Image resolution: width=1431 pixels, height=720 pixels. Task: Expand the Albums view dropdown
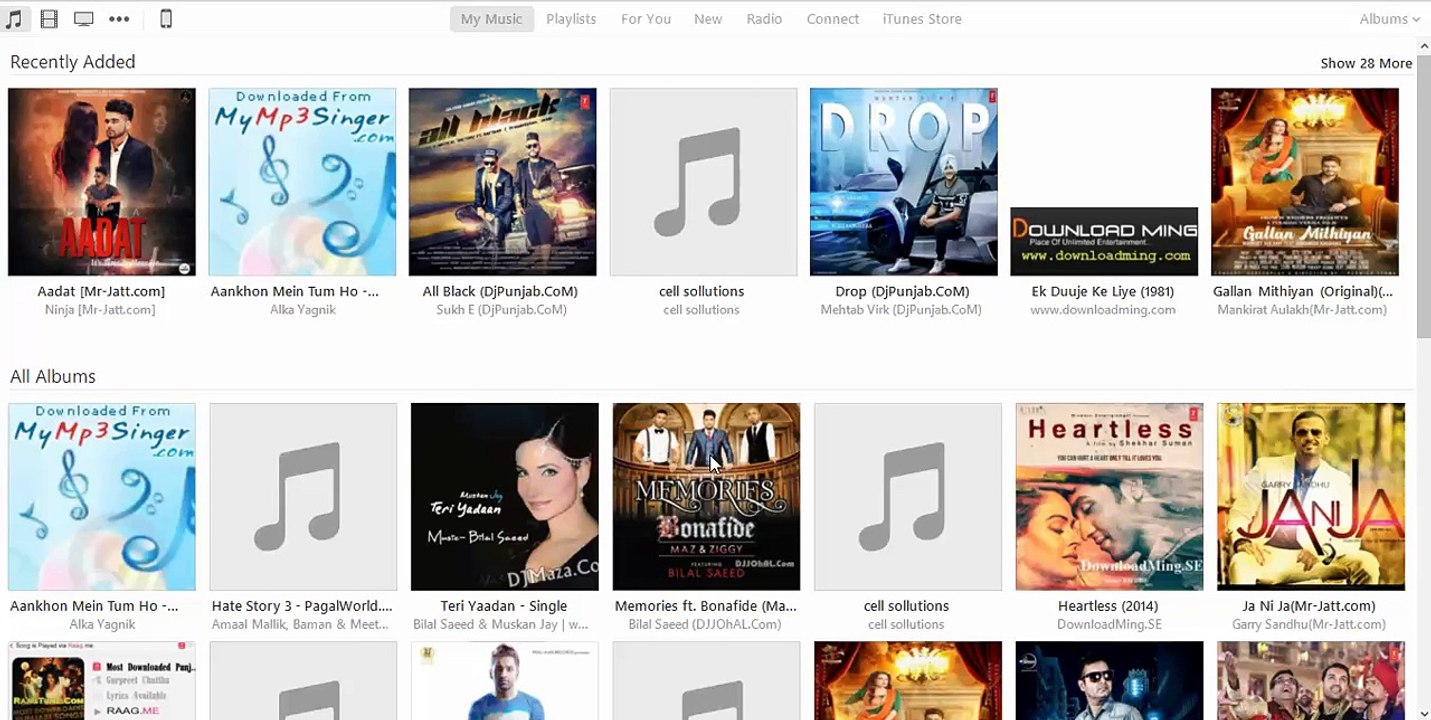(1389, 19)
